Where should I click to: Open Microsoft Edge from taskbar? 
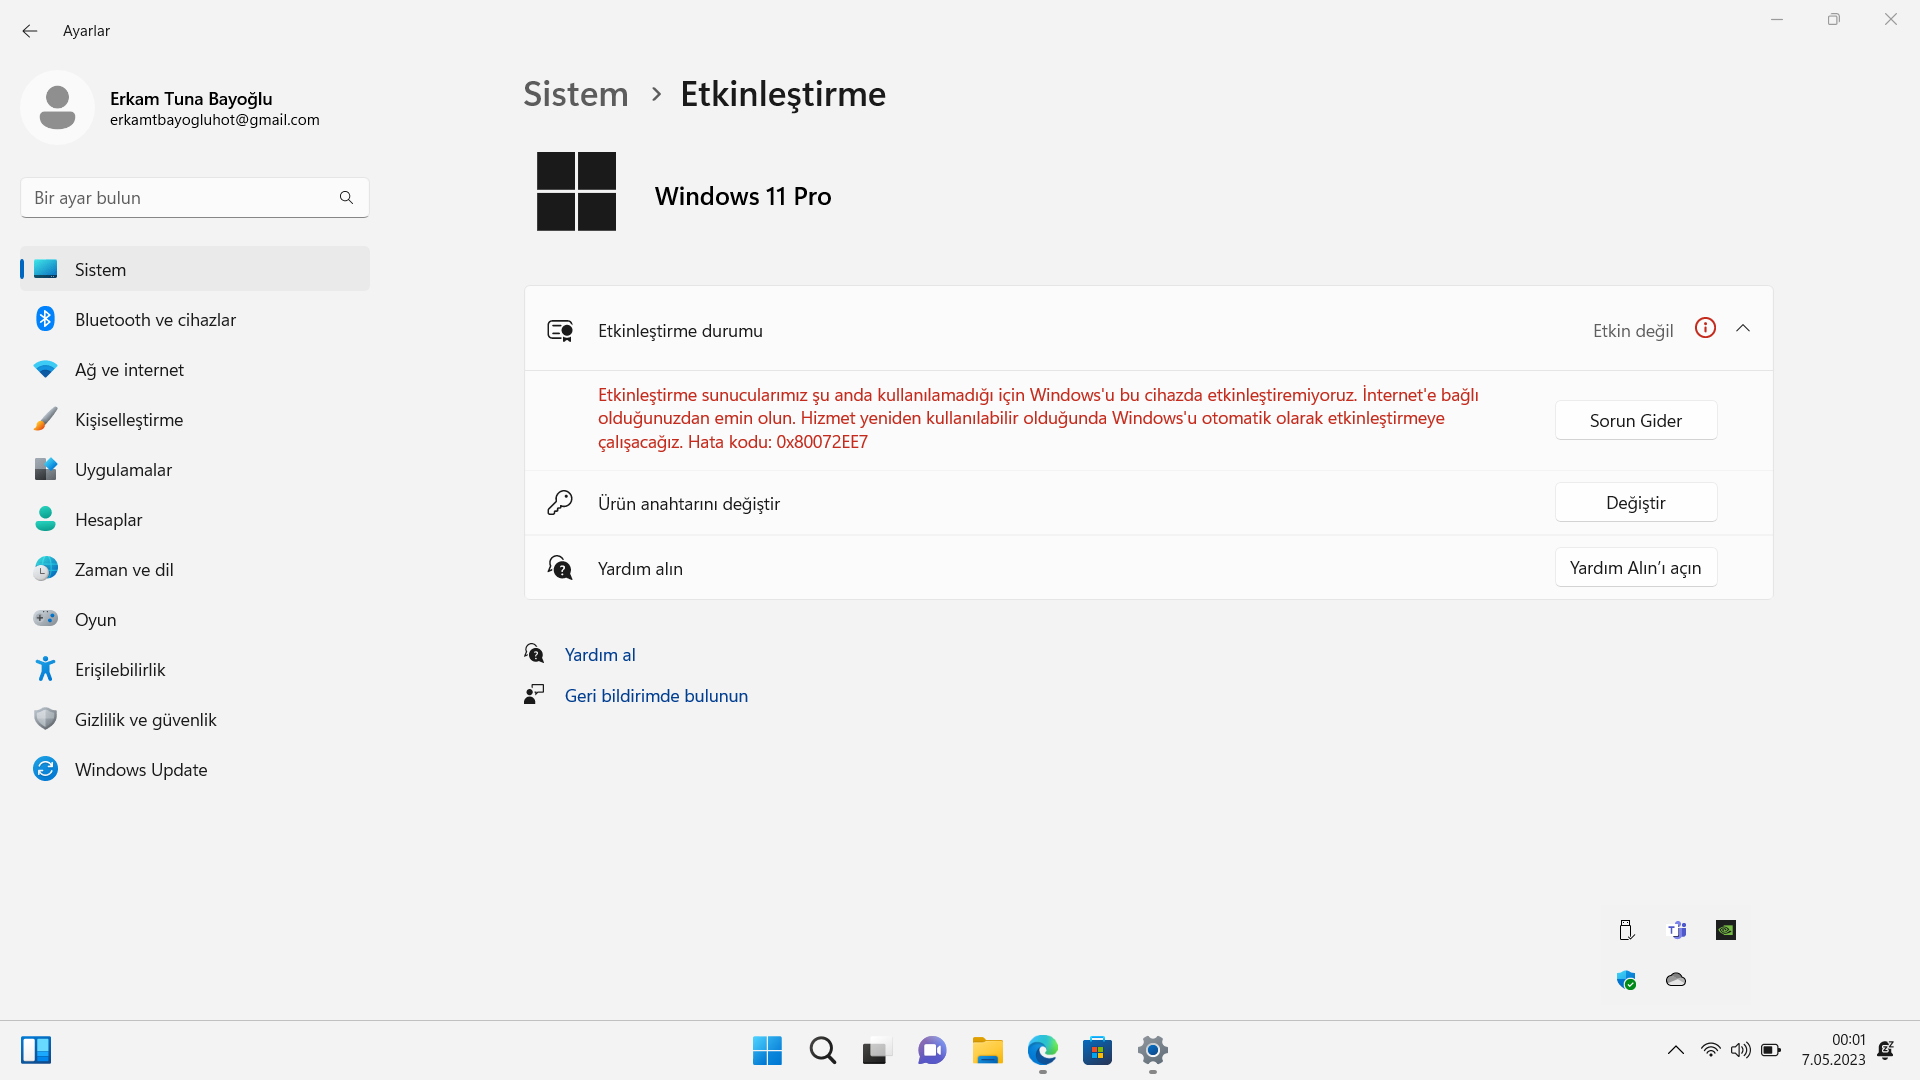click(x=1042, y=1050)
